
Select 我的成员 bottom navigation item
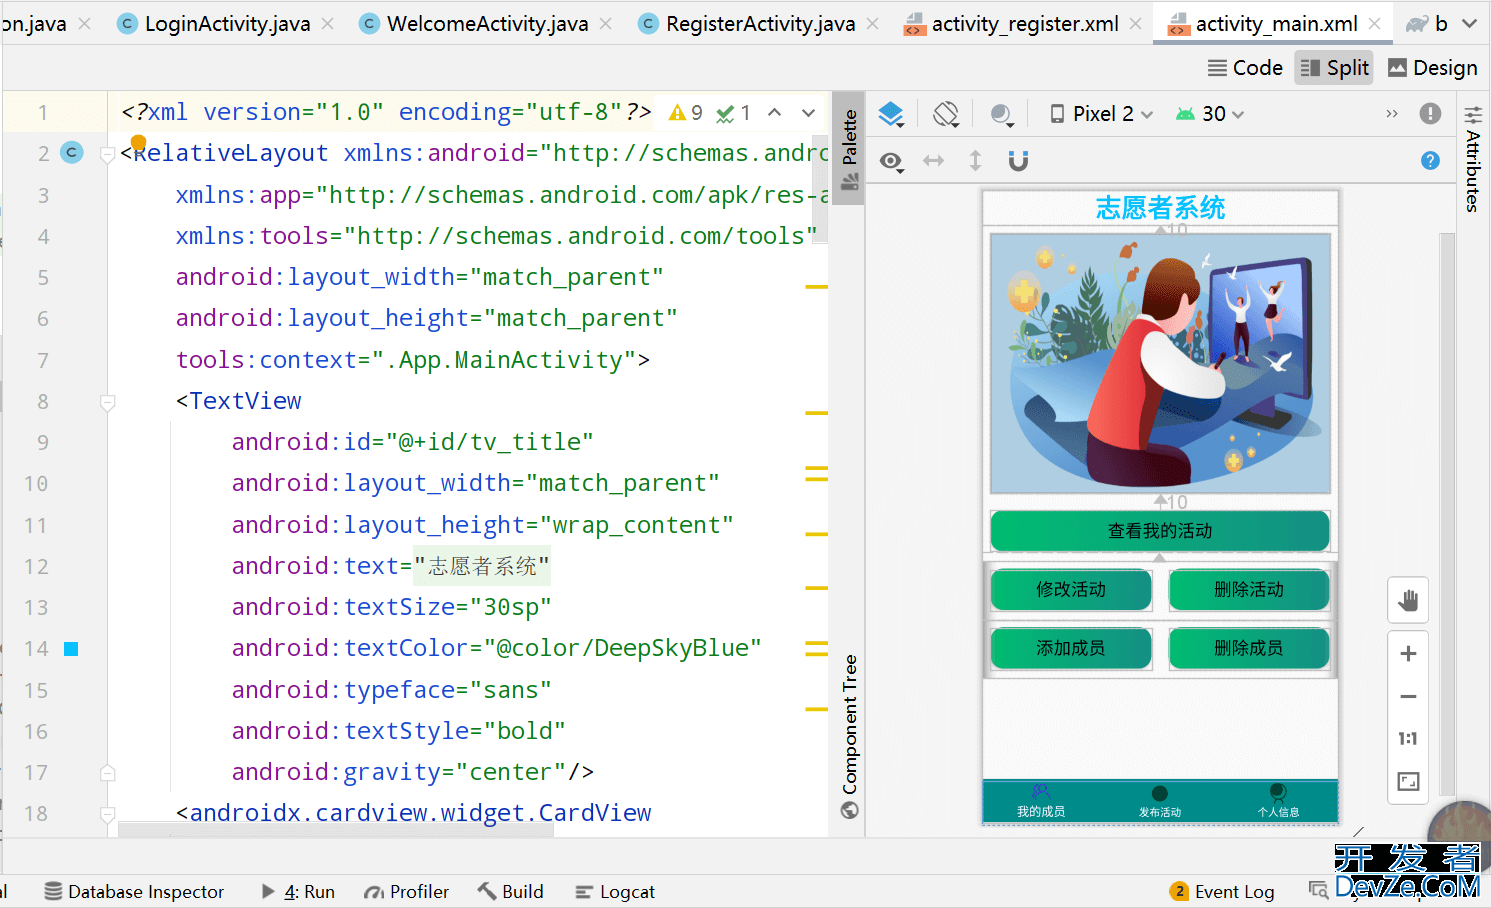(x=1041, y=802)
